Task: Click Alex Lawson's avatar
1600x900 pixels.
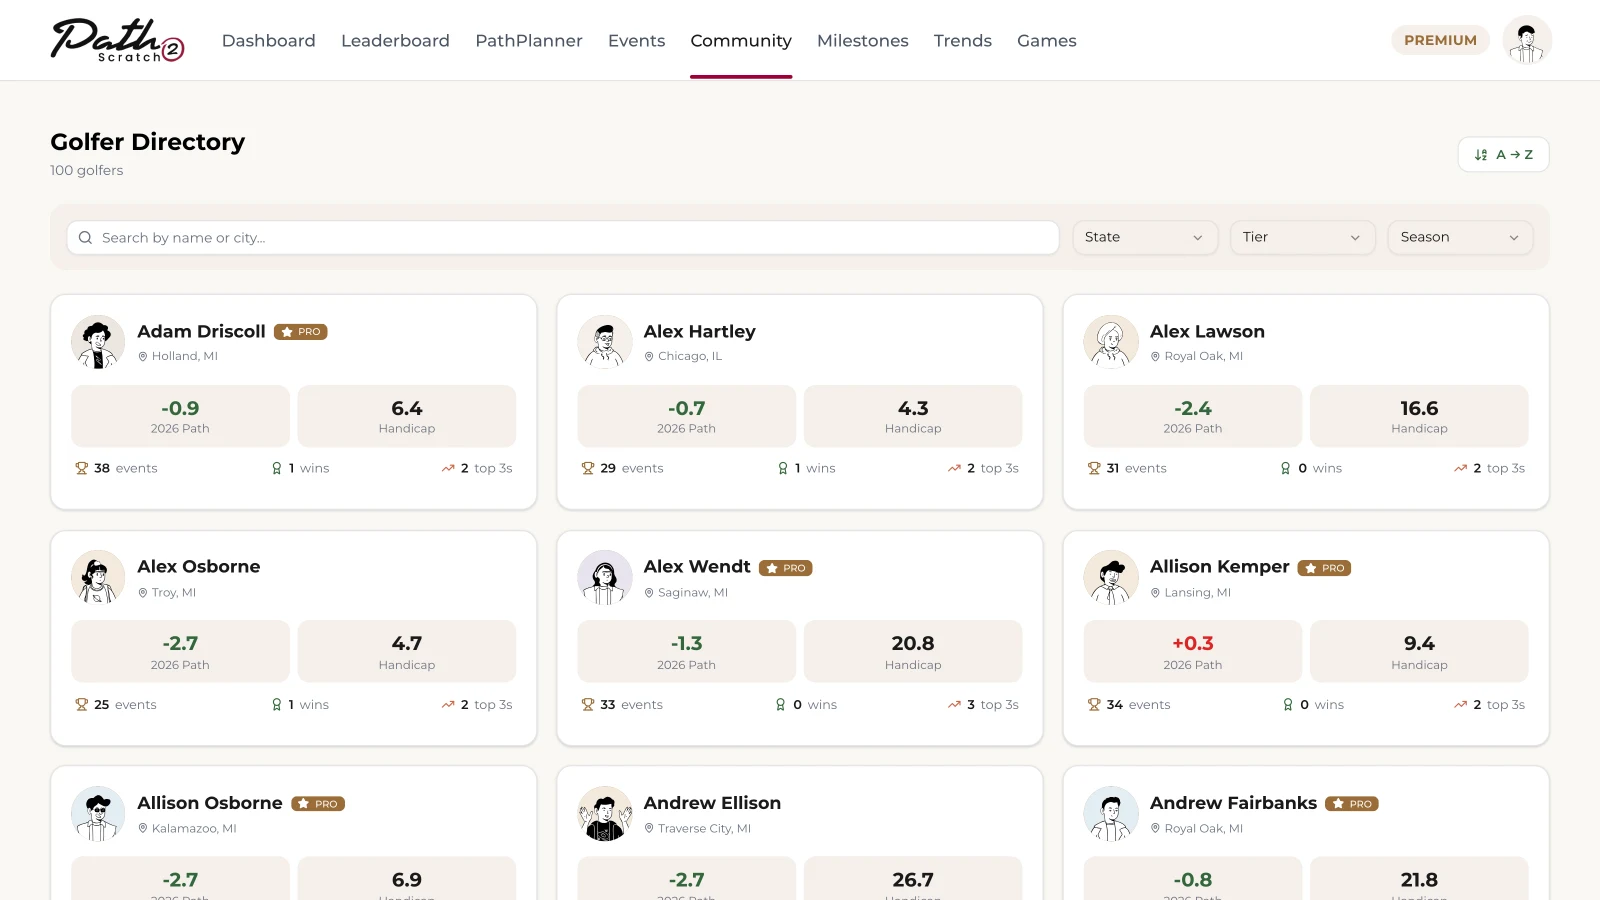Action: coord(1111,342)
